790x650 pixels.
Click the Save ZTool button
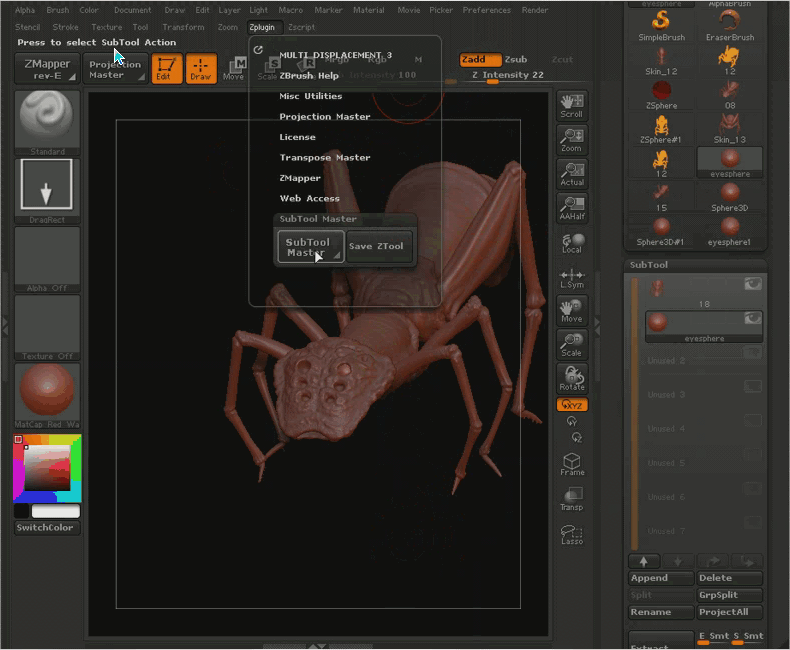376,247
